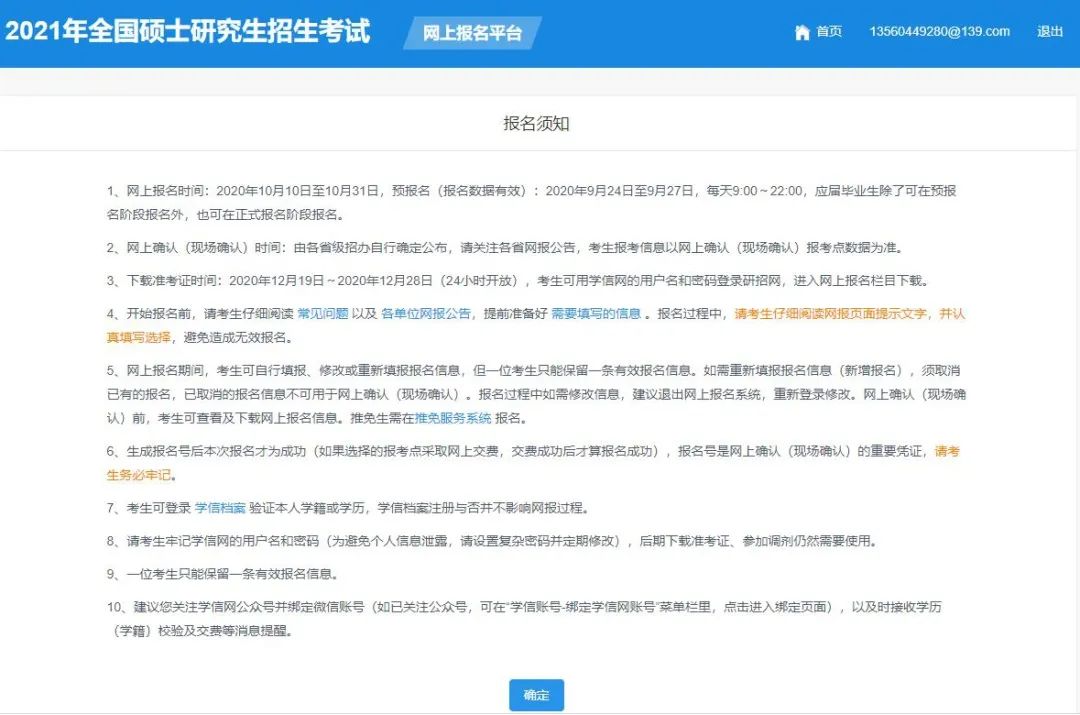Click the 2021年全国硕士研究生招生考试 site title
This screenshot has height=715, width=1080.
click(188, 31)
